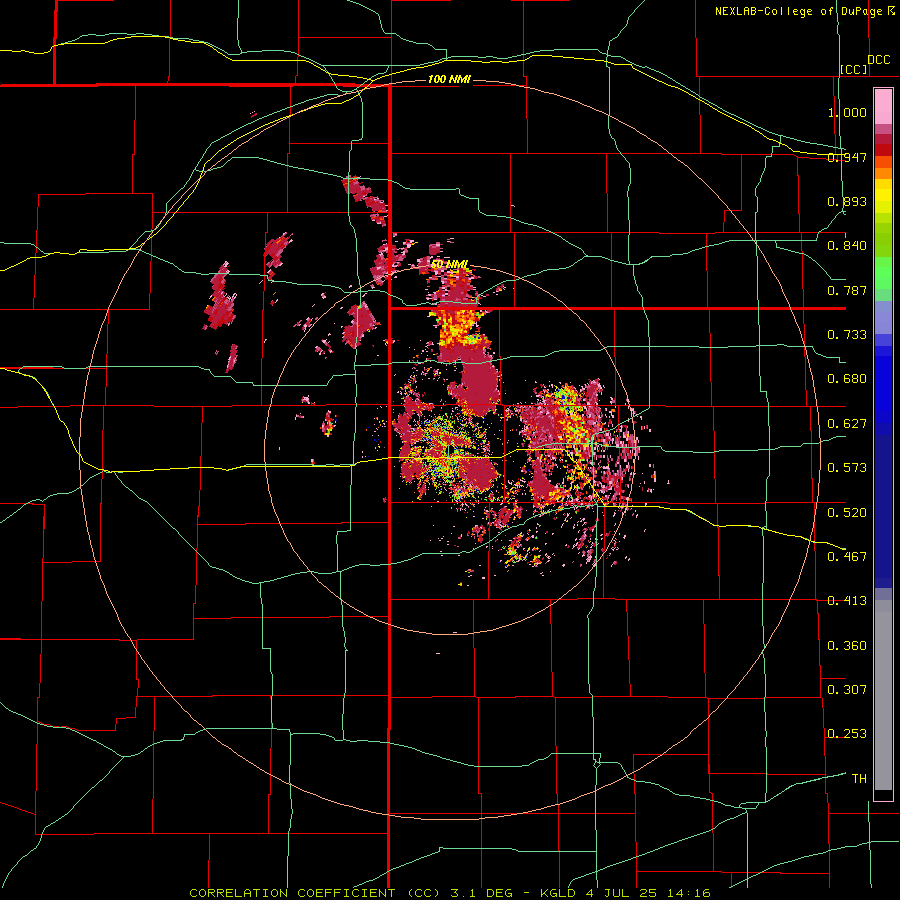Click the 0.947 scale label
Viewport: 900px width, 900px height.
pyautogui.click(x=847, y=157)
